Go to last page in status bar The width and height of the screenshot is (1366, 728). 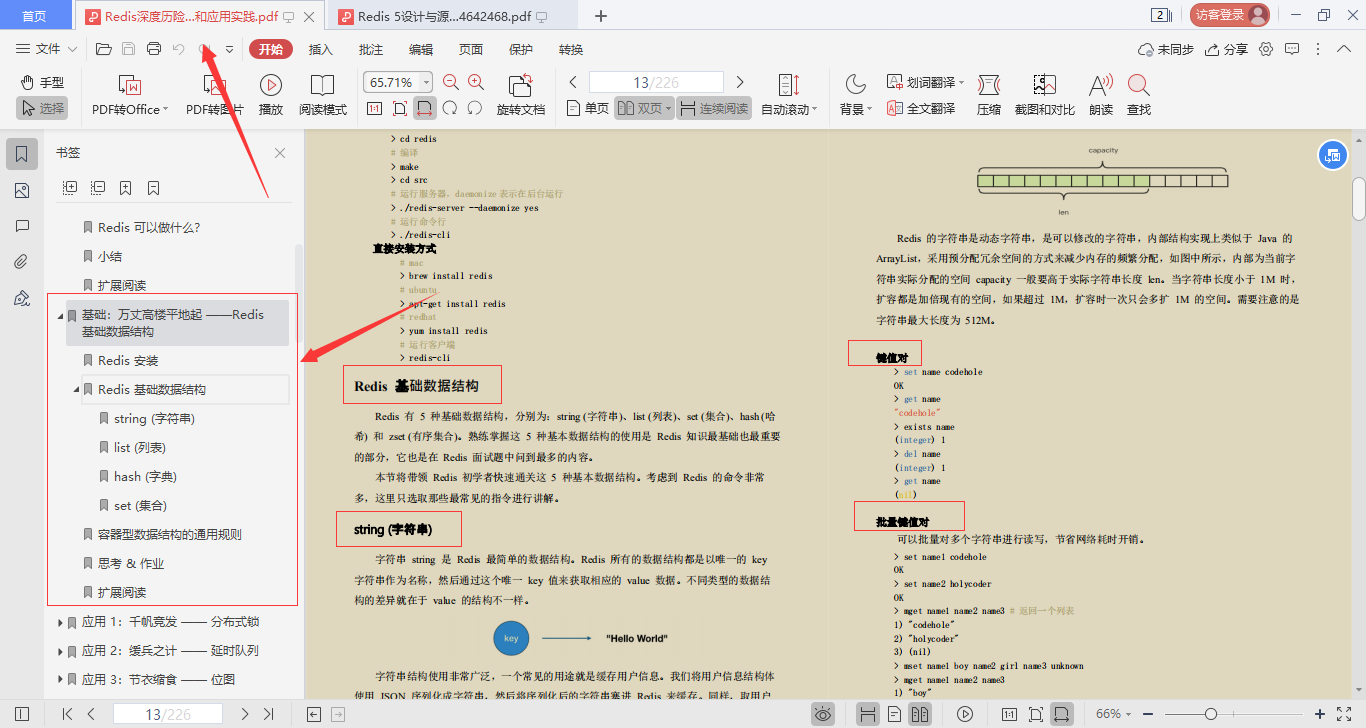tap(268, 714)
